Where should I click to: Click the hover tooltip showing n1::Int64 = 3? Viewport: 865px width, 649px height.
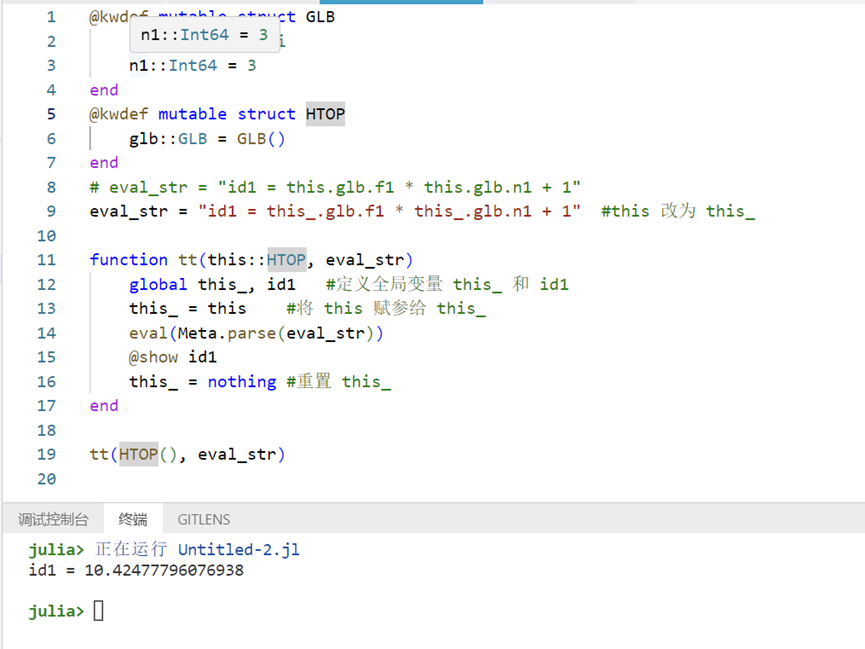pos(205,35)
